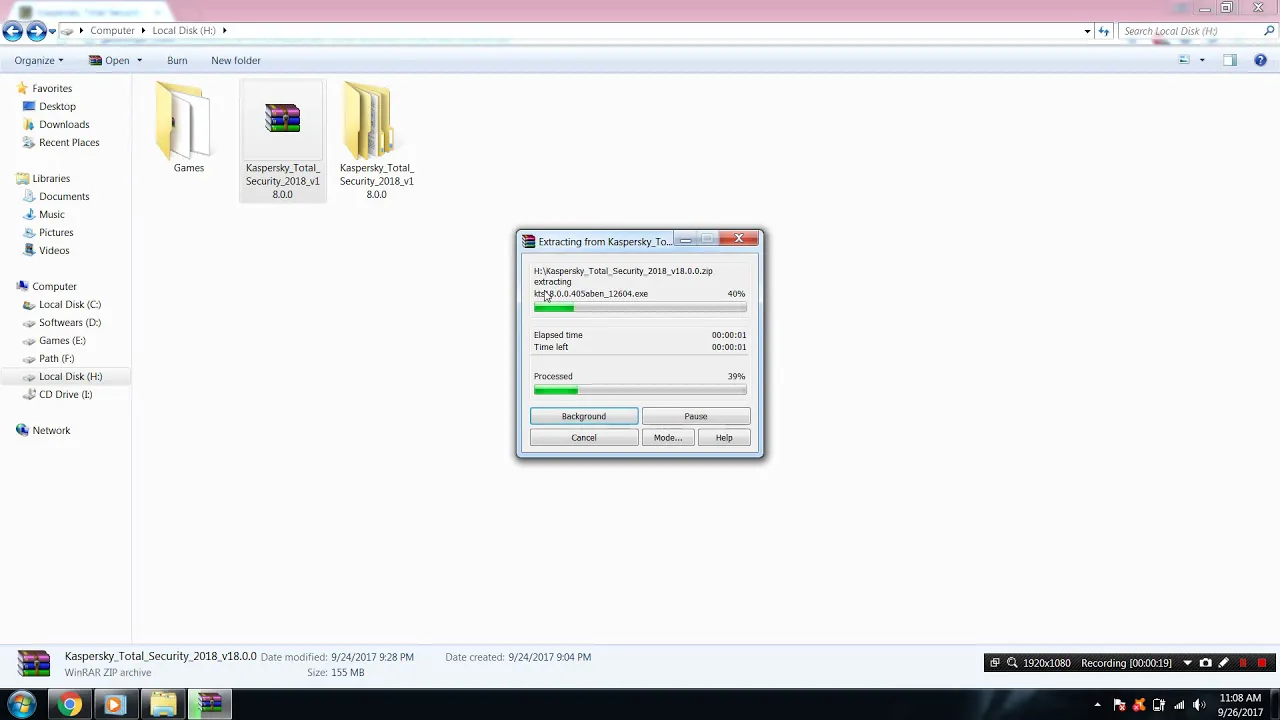
Task: Click the Open toolbar button
Action: 110,61
